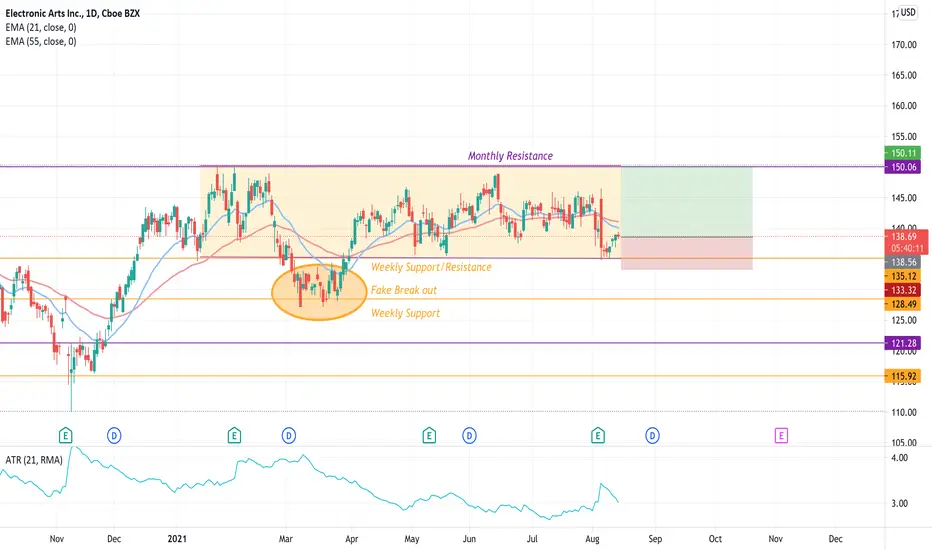The image size is (932, 550).
Task: Click the USD currency button
Action: 908,12
